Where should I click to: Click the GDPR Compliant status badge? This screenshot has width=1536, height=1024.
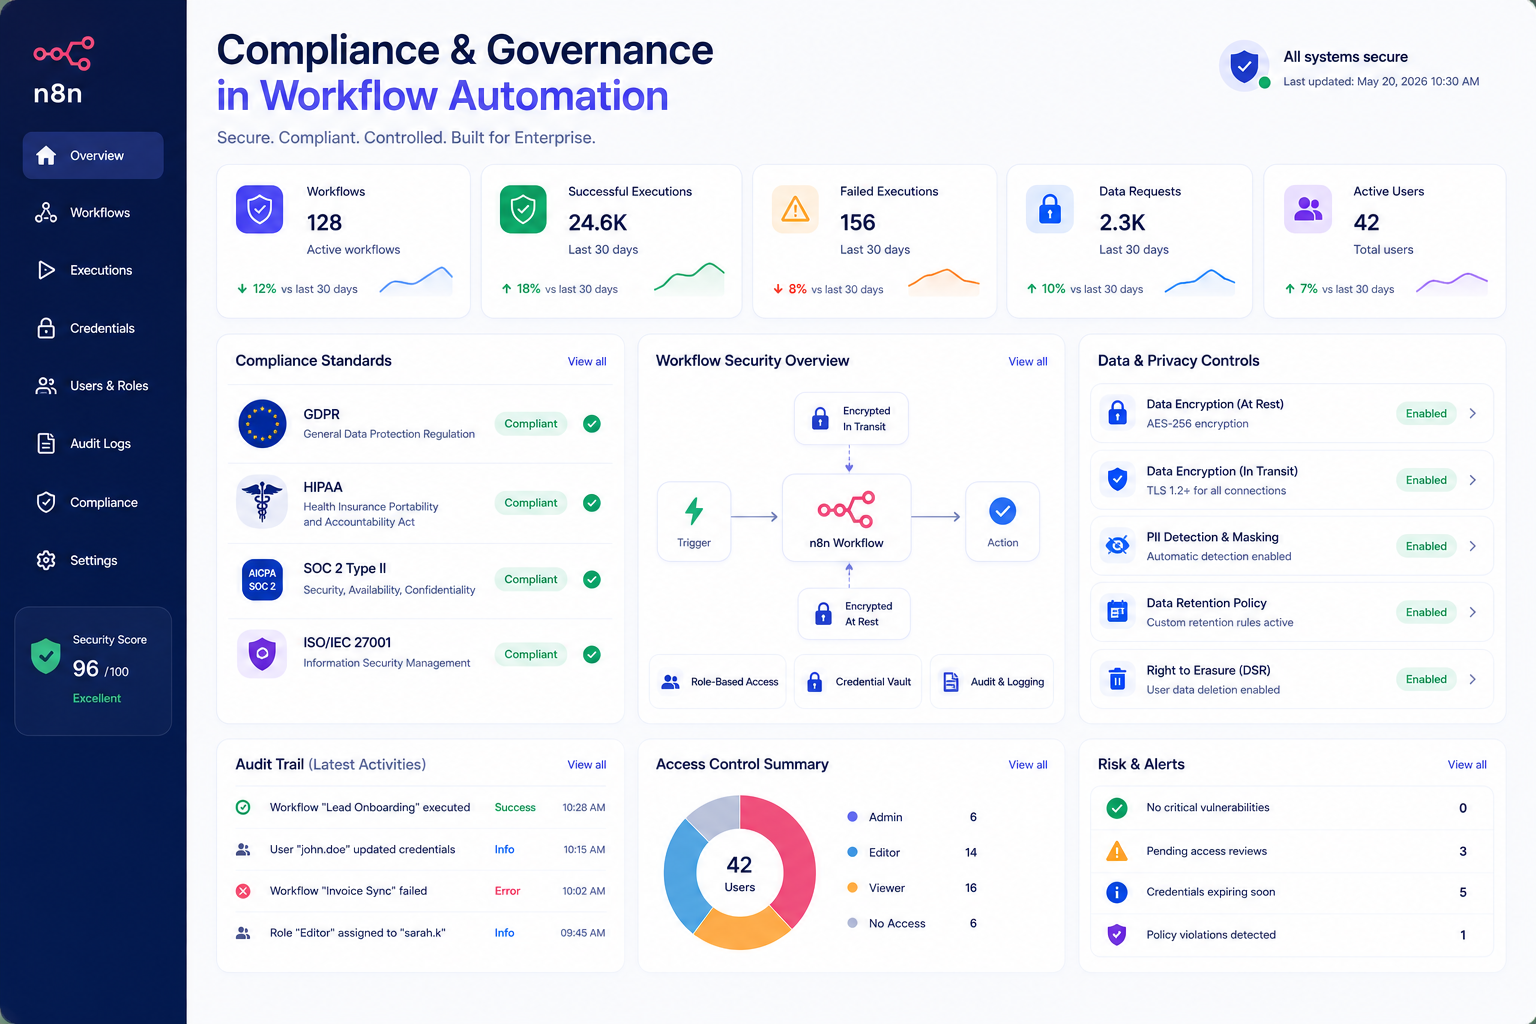coord(531,424)
